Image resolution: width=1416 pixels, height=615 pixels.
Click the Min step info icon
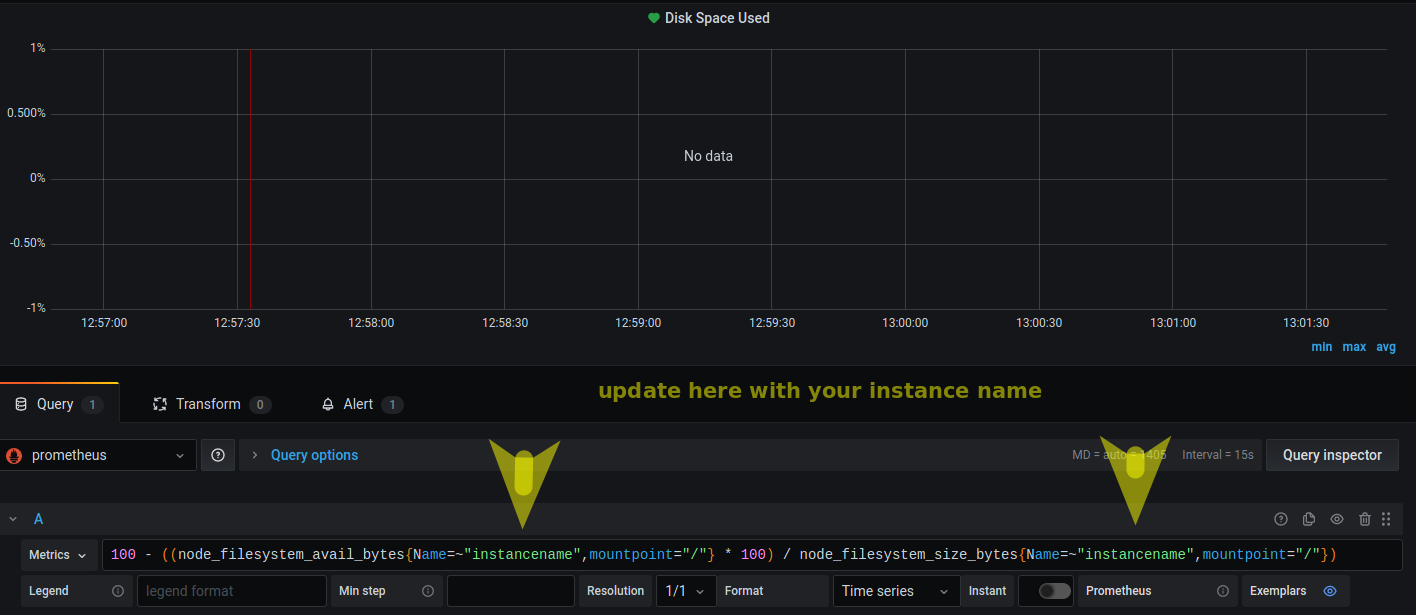(428, 591)
